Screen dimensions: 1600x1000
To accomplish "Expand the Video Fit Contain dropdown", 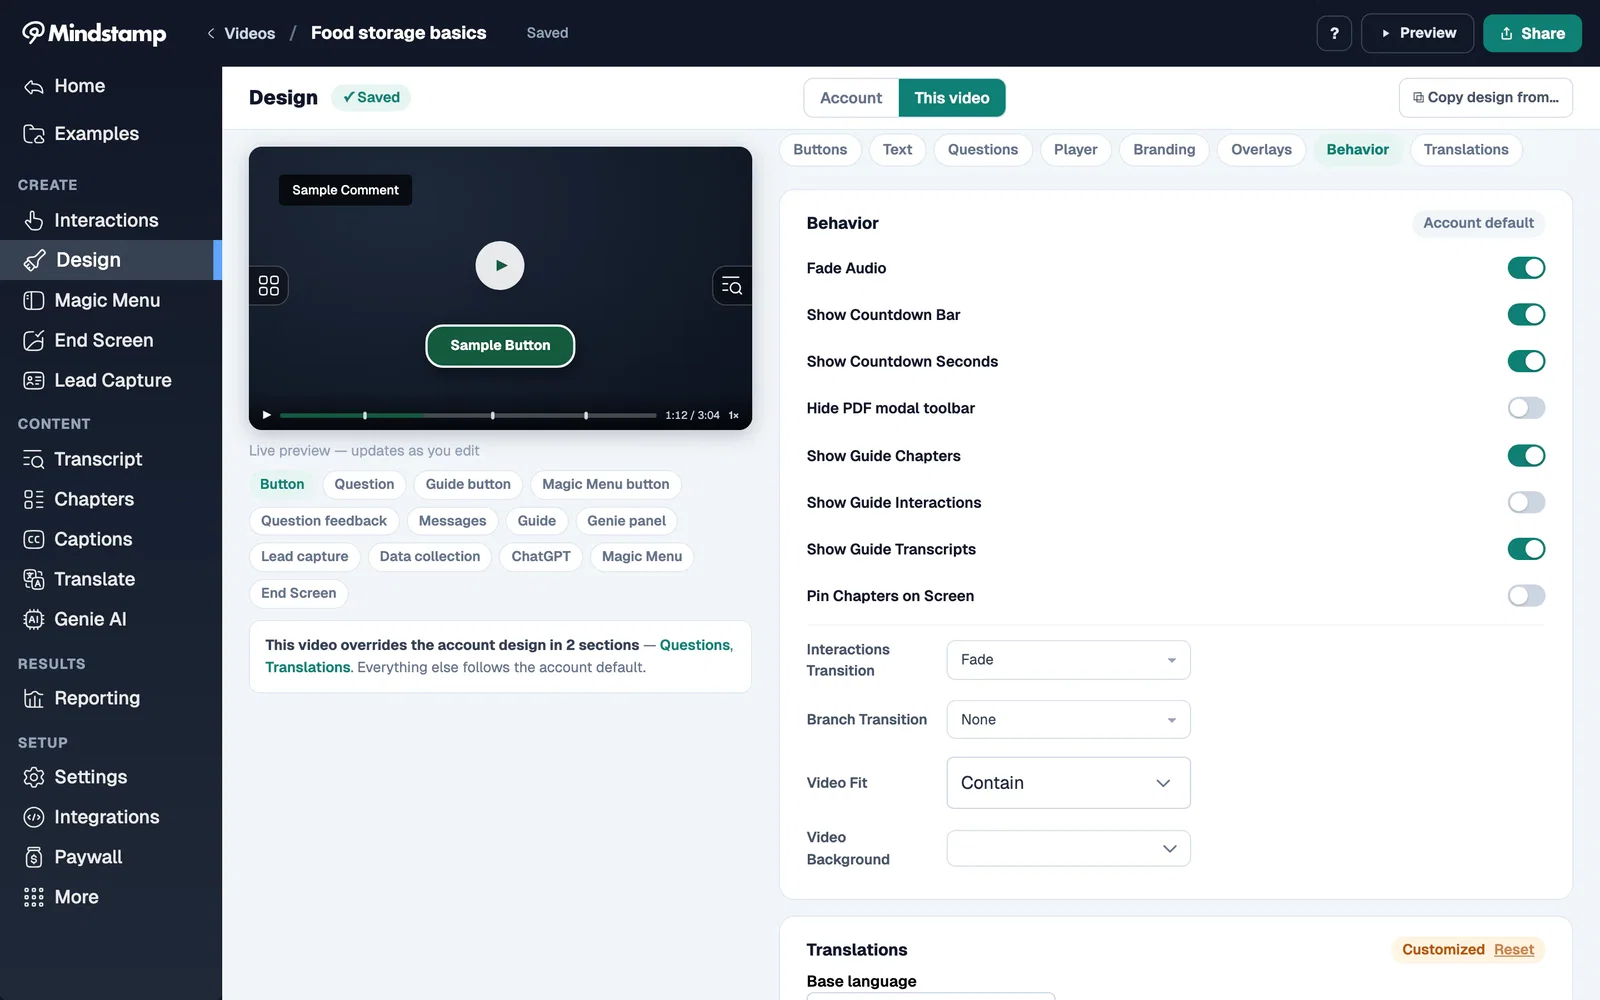I will (1068, 783).
